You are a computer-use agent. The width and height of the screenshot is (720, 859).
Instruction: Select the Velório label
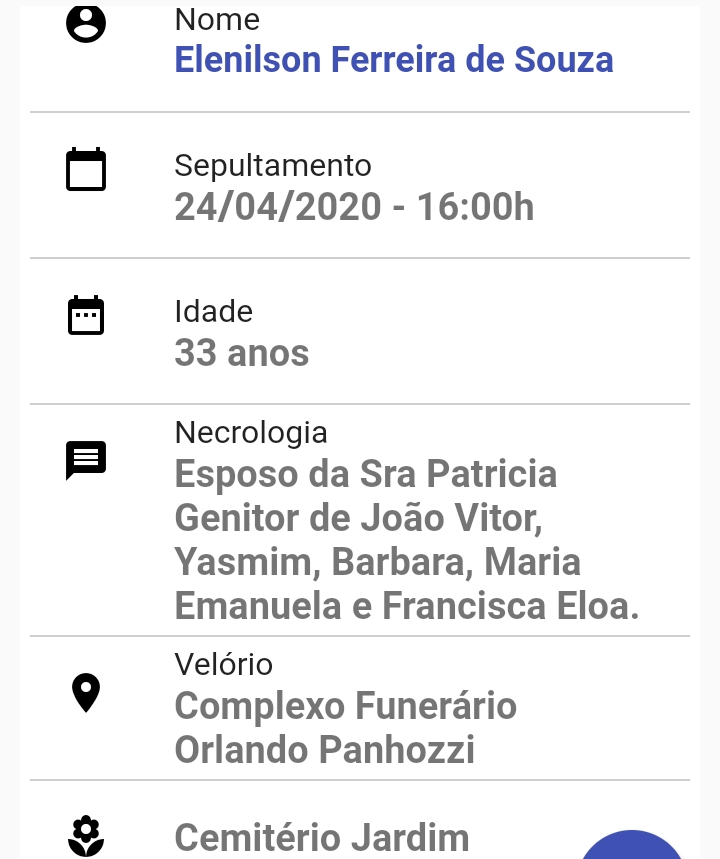click(224, 664)
